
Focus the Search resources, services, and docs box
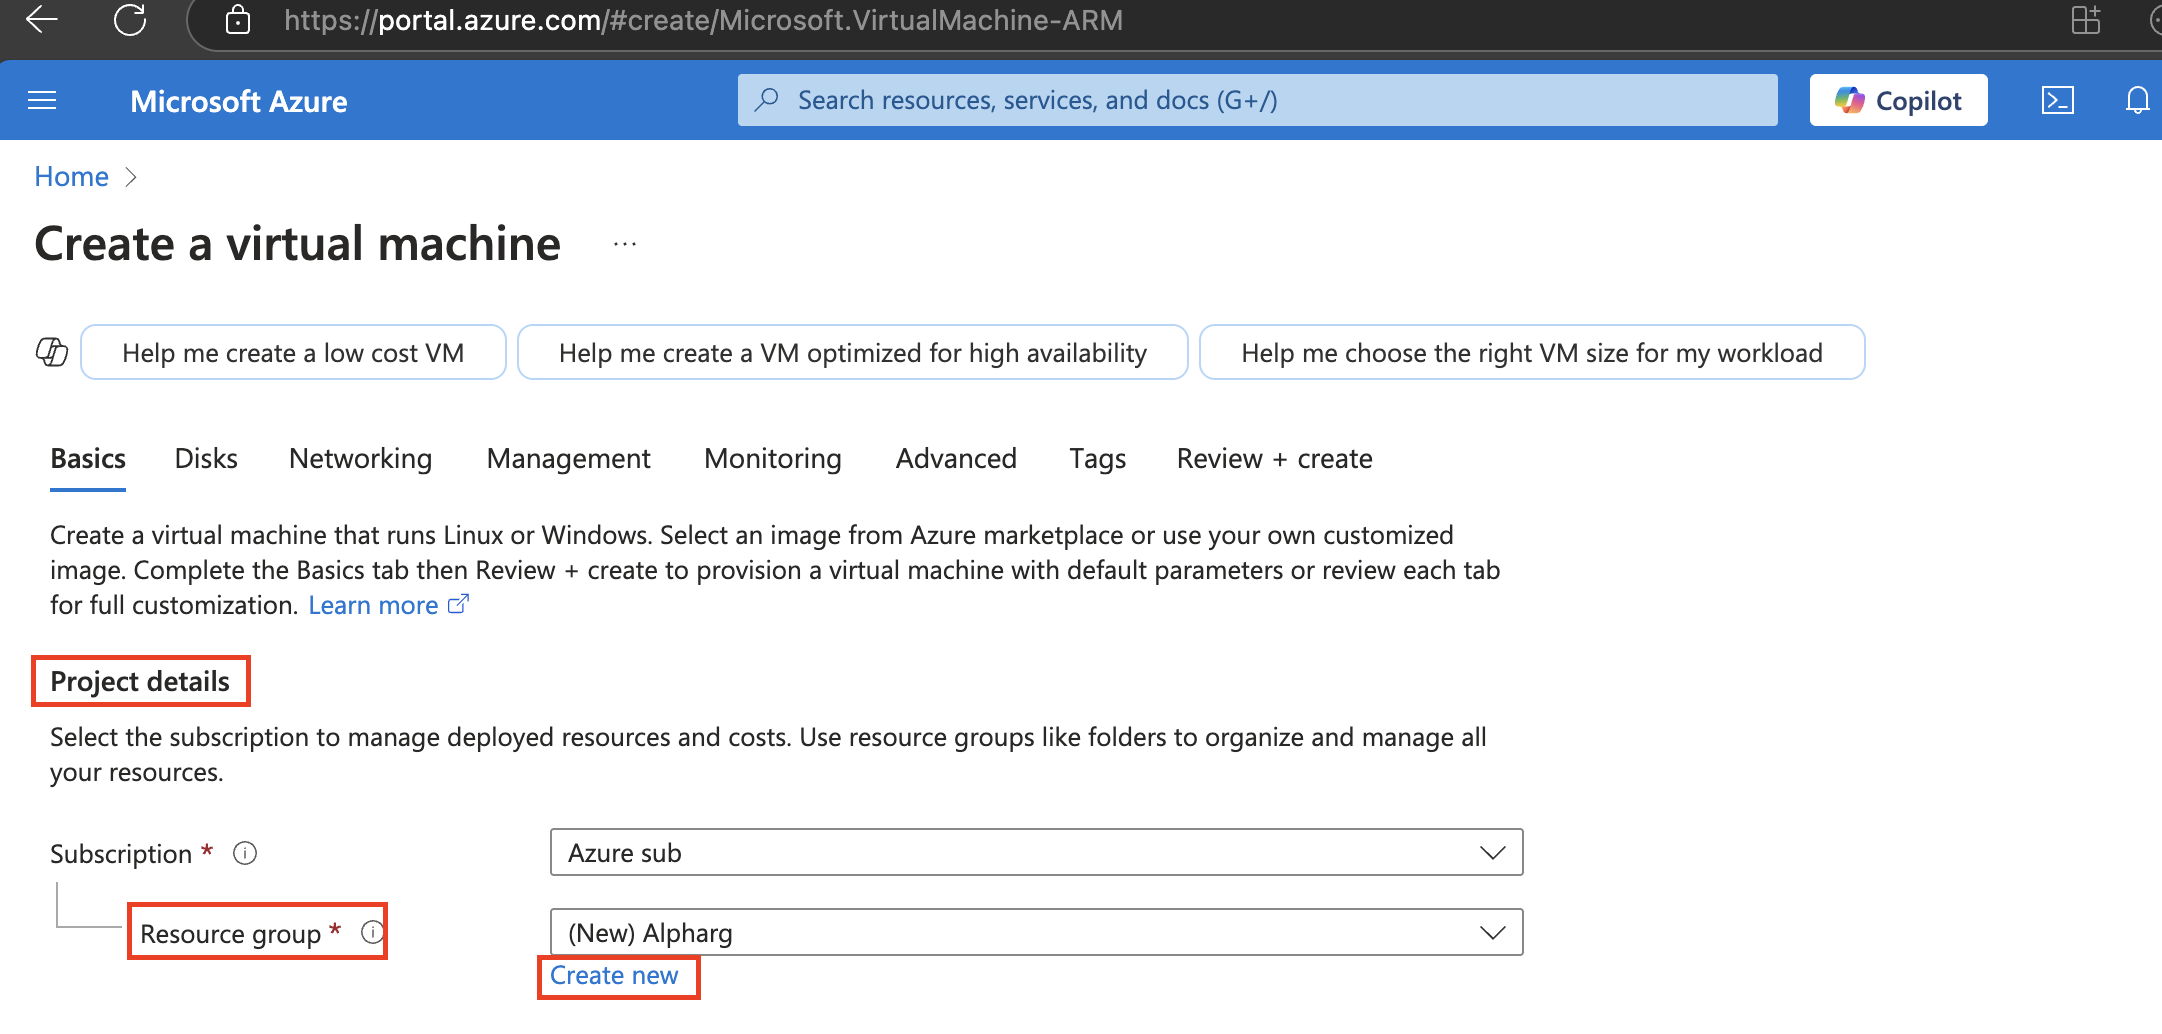(1257, 100)
